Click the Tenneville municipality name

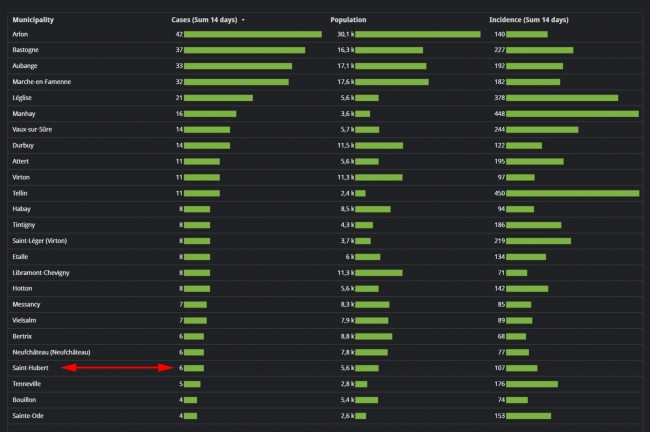tap(27, 384)
